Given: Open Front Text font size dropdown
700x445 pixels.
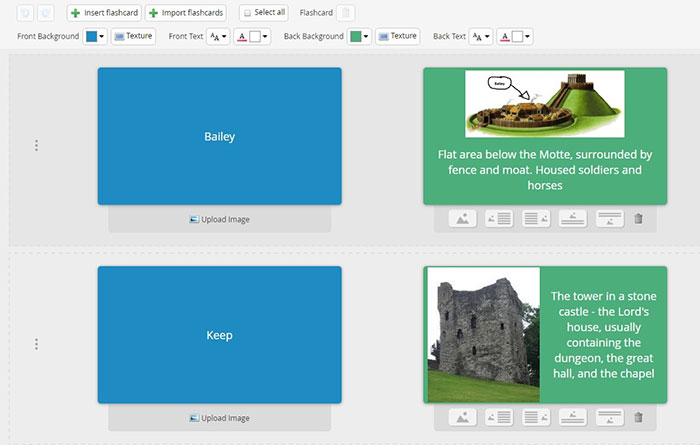Looking at the screenshot, I should pyautogui.click(x=218, y=36).
